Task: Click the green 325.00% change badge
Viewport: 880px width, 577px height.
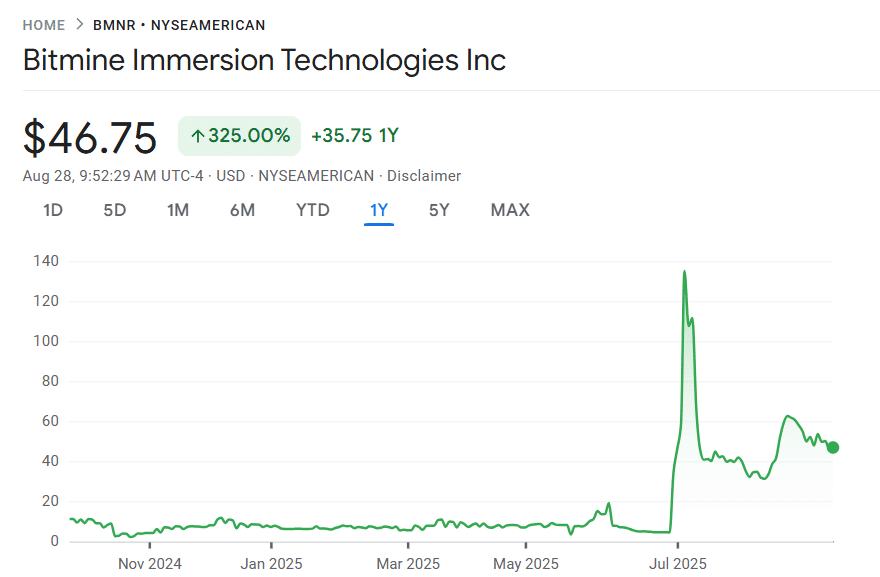Action: 239,135
